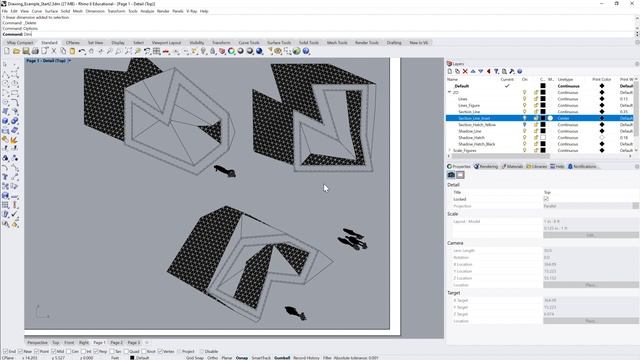Toggle Gumball in the status bar
640x360 pixels.
click(282, 358)
